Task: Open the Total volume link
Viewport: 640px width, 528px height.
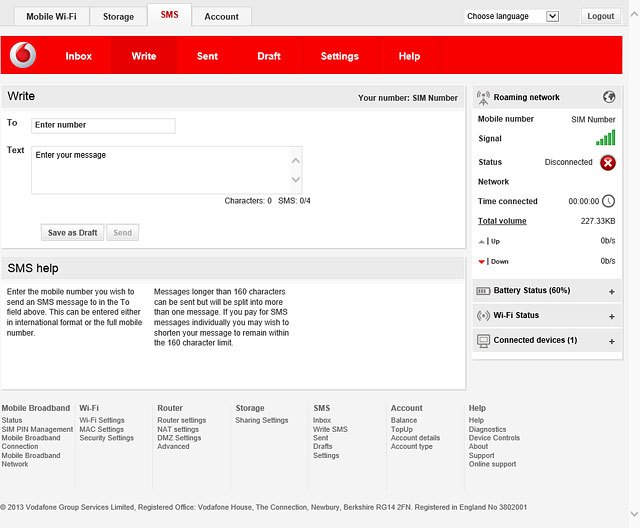Action: click(x=502, y=221)
